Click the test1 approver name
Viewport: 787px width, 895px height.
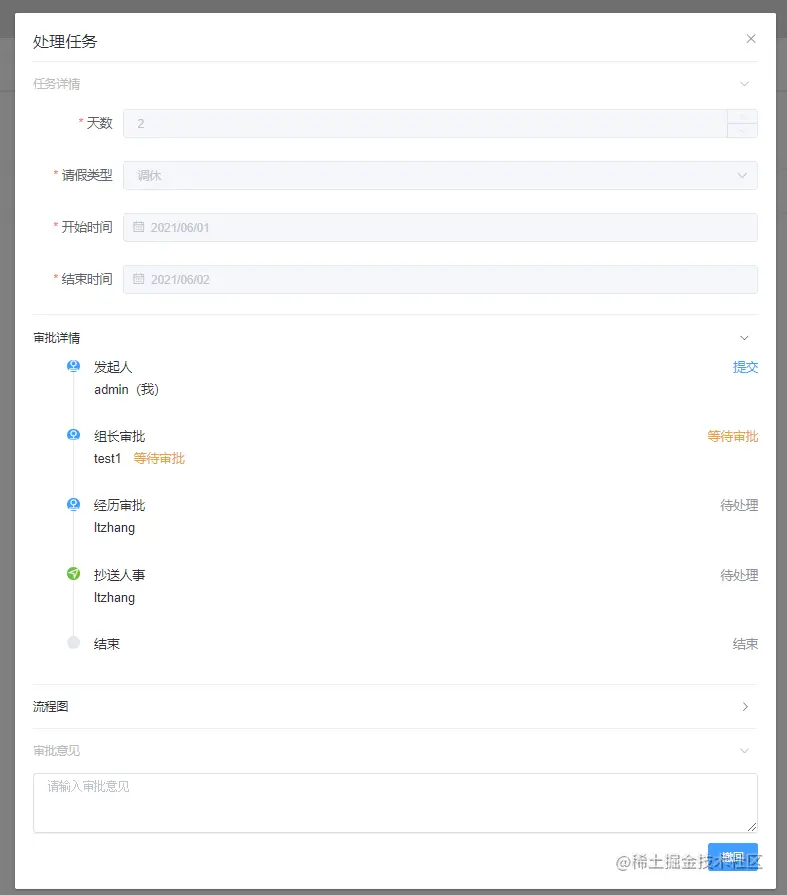tap(107, 458)
